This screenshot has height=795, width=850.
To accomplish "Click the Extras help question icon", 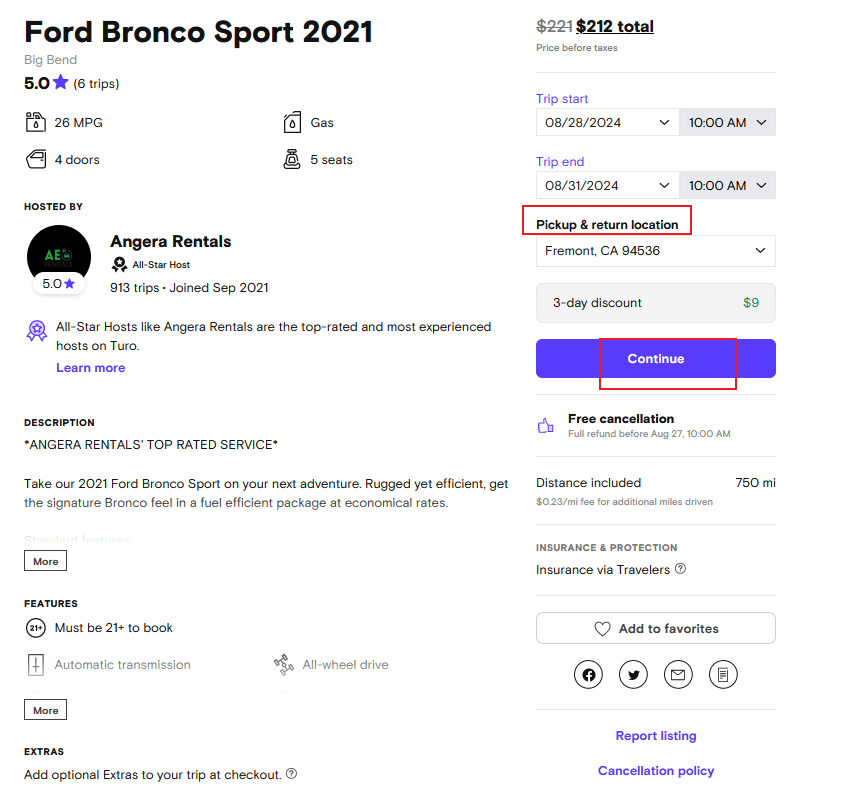I will click(x=291, y=774).
